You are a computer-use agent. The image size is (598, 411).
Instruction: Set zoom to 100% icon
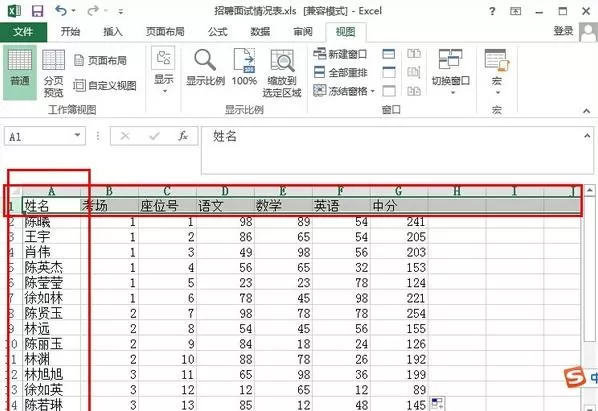244,67
